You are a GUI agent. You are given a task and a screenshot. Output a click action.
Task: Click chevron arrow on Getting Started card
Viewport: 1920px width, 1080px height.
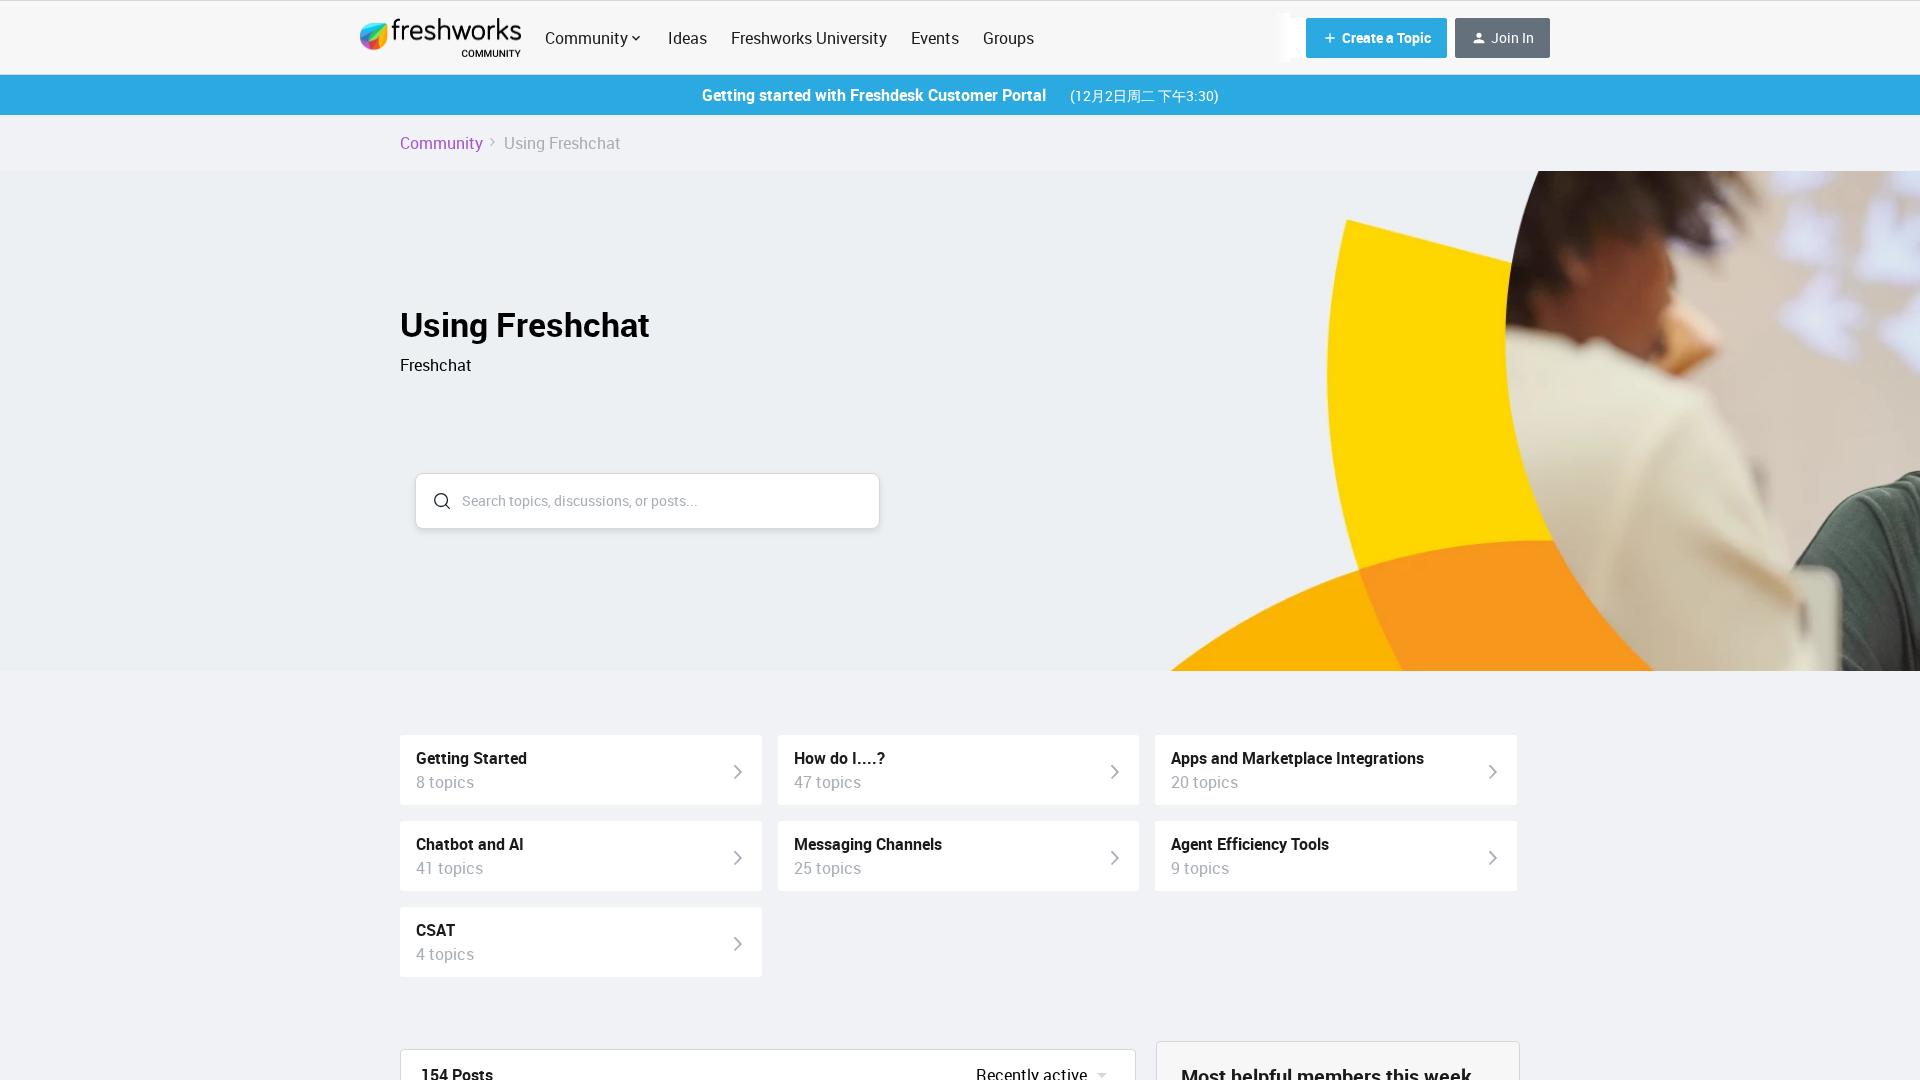coord(737,771)
